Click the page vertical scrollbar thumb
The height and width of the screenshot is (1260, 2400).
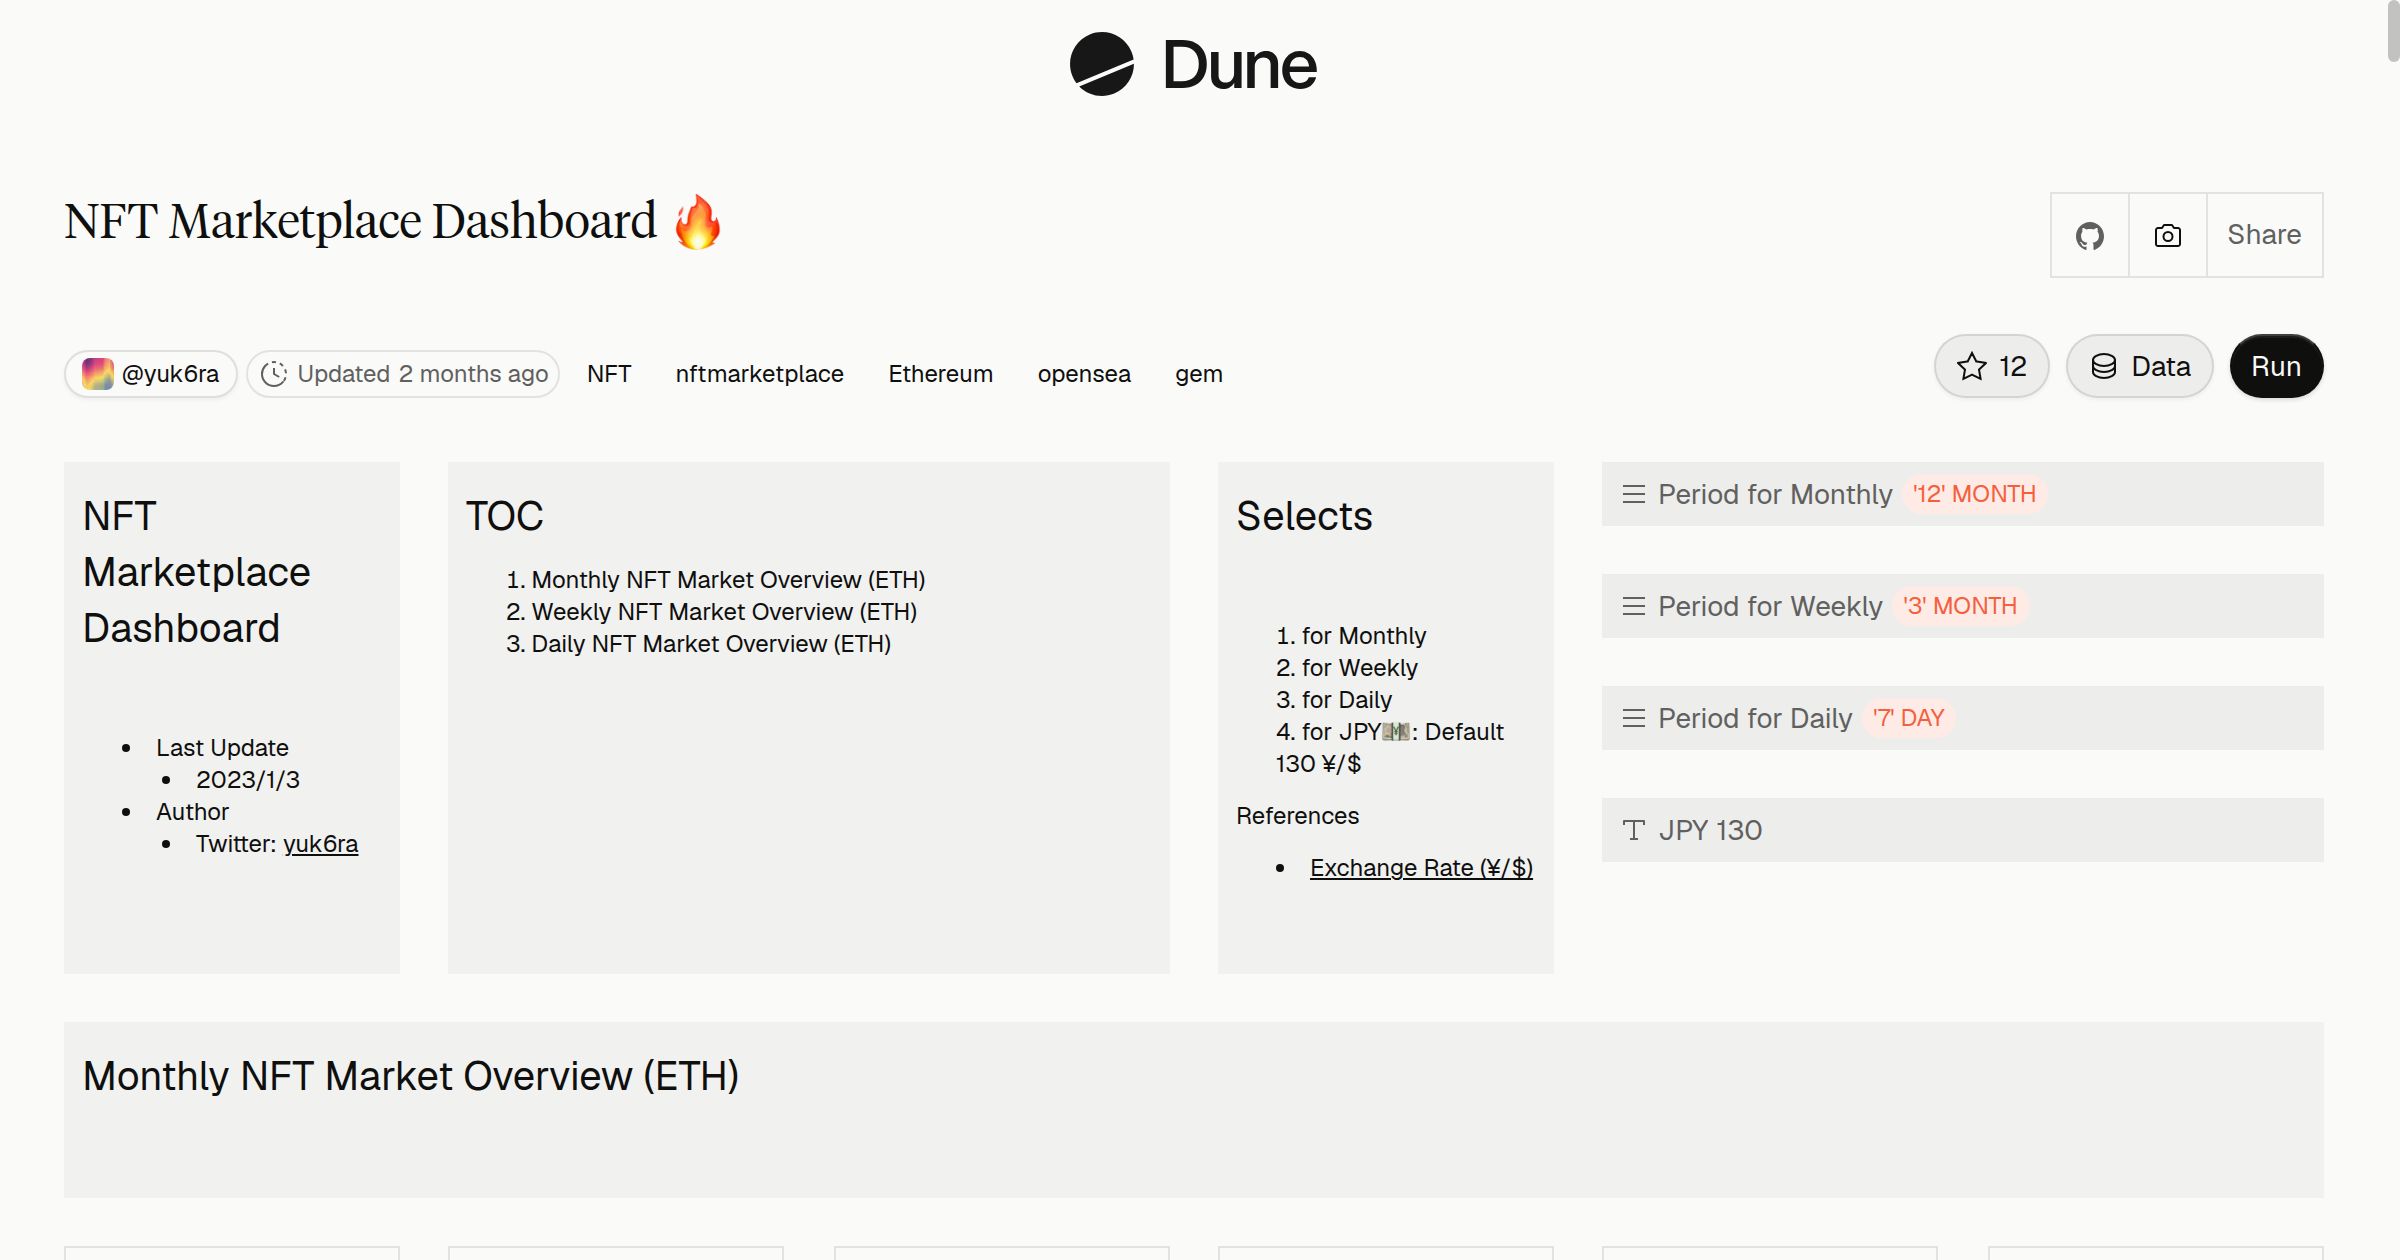pos(2392,32)
